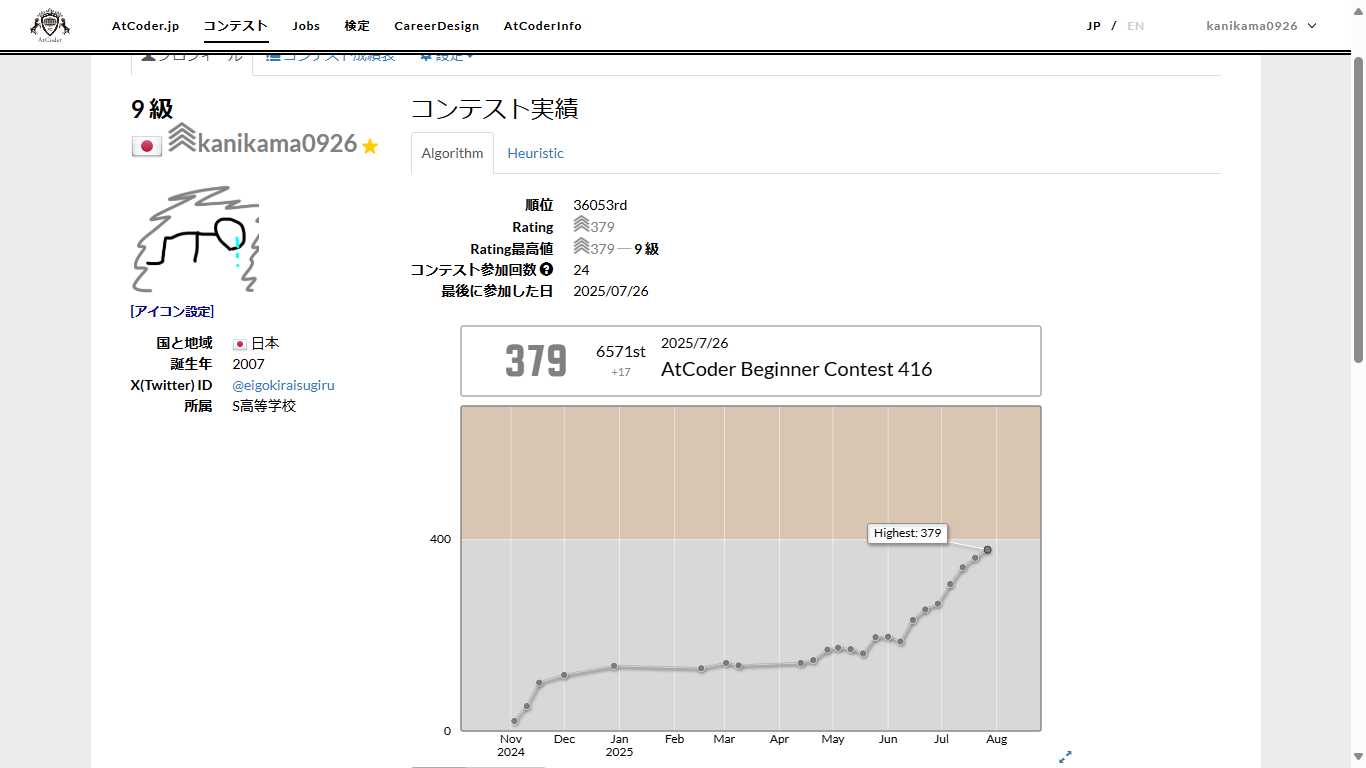This screenshot has height=768, width=1366.
Task: Open the プロフィール tab
Action: [196, 55]
